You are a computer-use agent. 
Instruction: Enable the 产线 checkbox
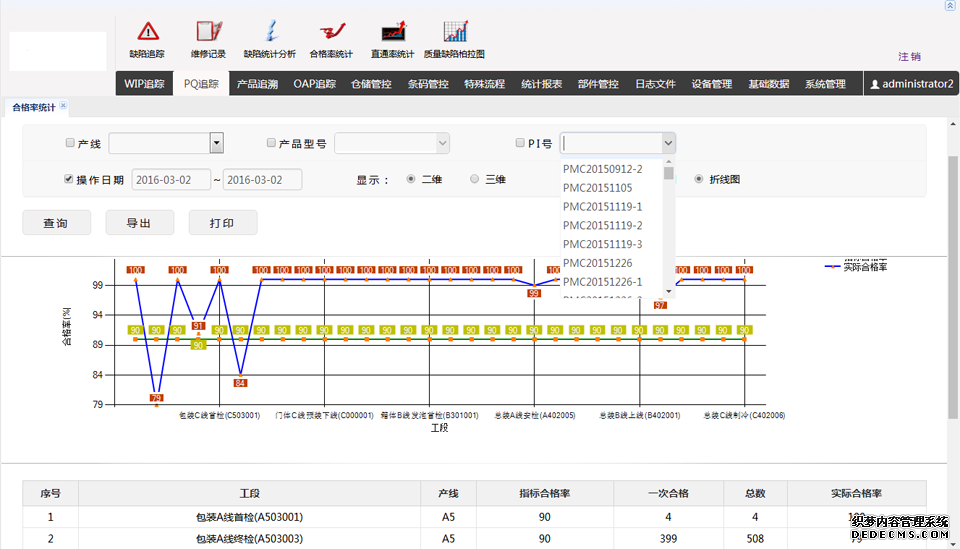click(69, 143)
